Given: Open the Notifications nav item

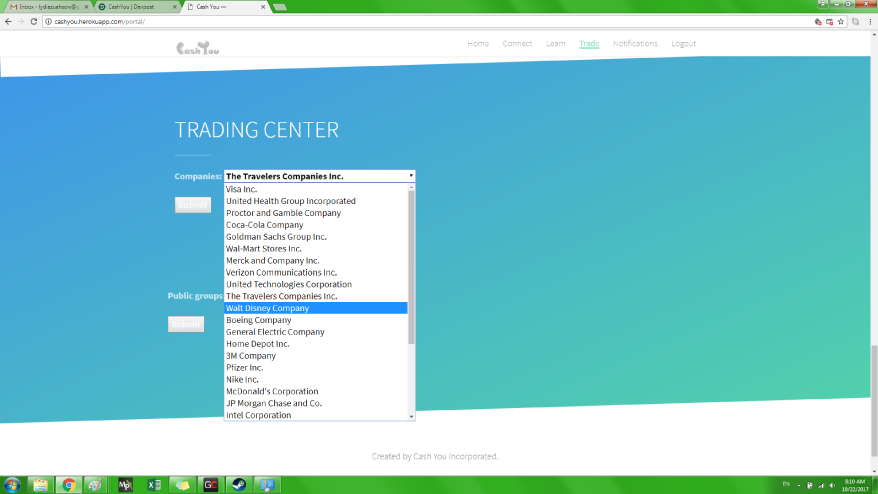Looking at the screenshot, I should [x=635, y=44].
